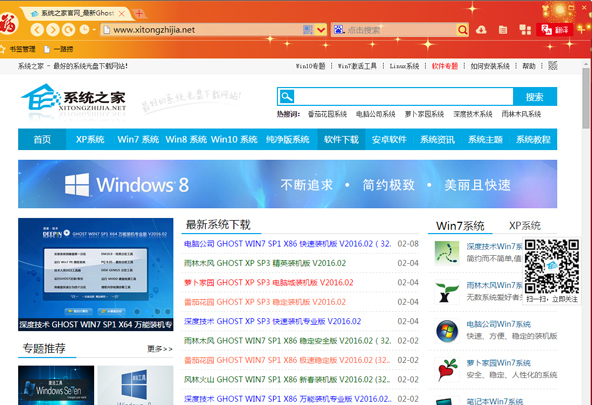592x405 pixels.
Task: Open the 如何安装系统 top link
Action: [490, 66]
